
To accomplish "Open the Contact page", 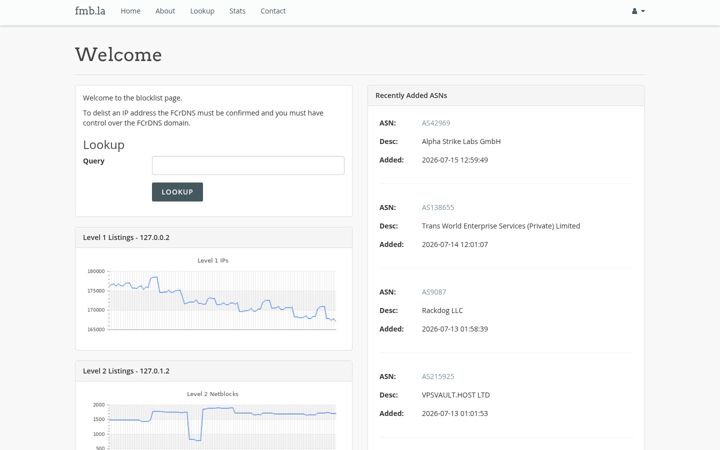I will [x=273, y=11].
